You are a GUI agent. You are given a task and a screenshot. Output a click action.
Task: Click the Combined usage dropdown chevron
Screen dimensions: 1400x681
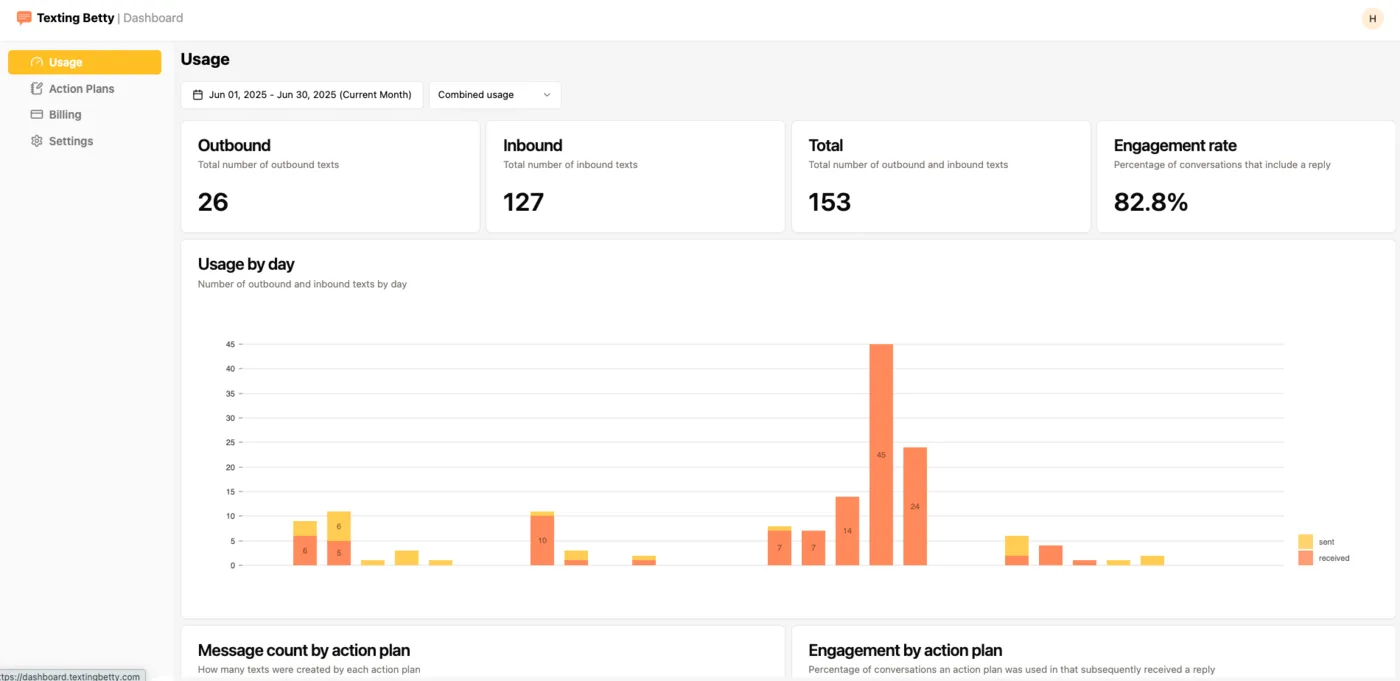click(547, 95)
